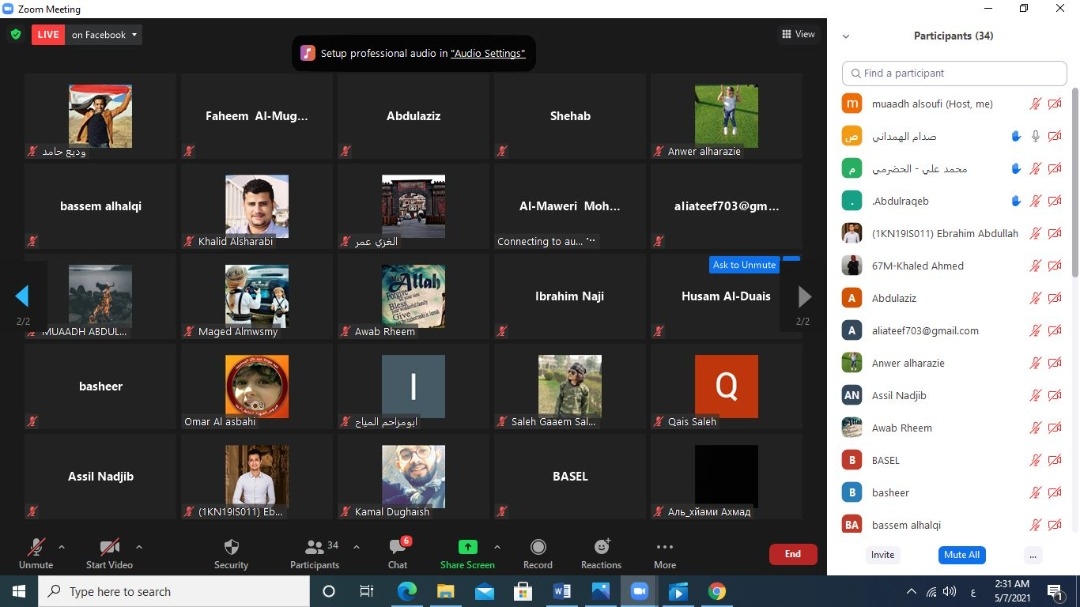Click the green encryption shield icon

pyautogui.click(x=15, y=34)
